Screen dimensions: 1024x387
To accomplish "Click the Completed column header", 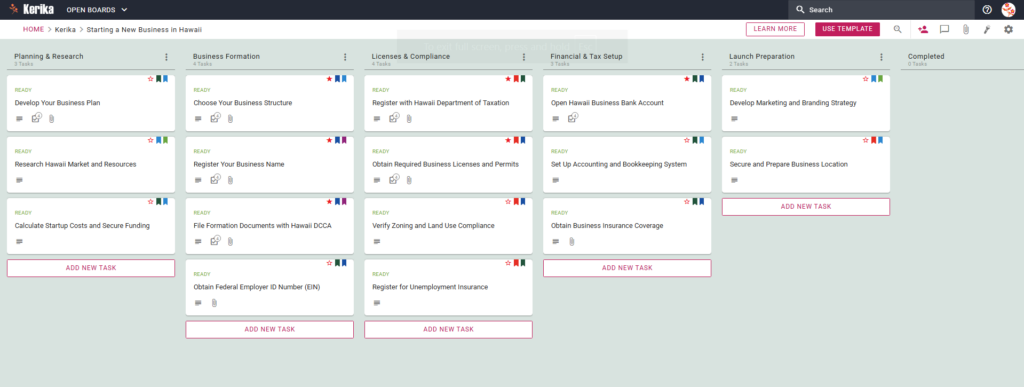I will (926, 57).
